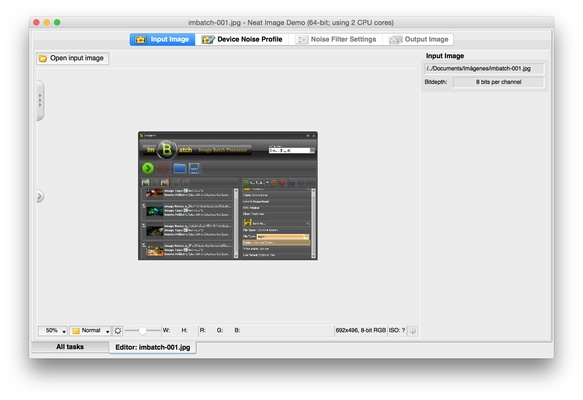Image resolution: width=583 pixels, height=400 pixels.
Task: Click the H: height readout label
Action: point(184,330)
